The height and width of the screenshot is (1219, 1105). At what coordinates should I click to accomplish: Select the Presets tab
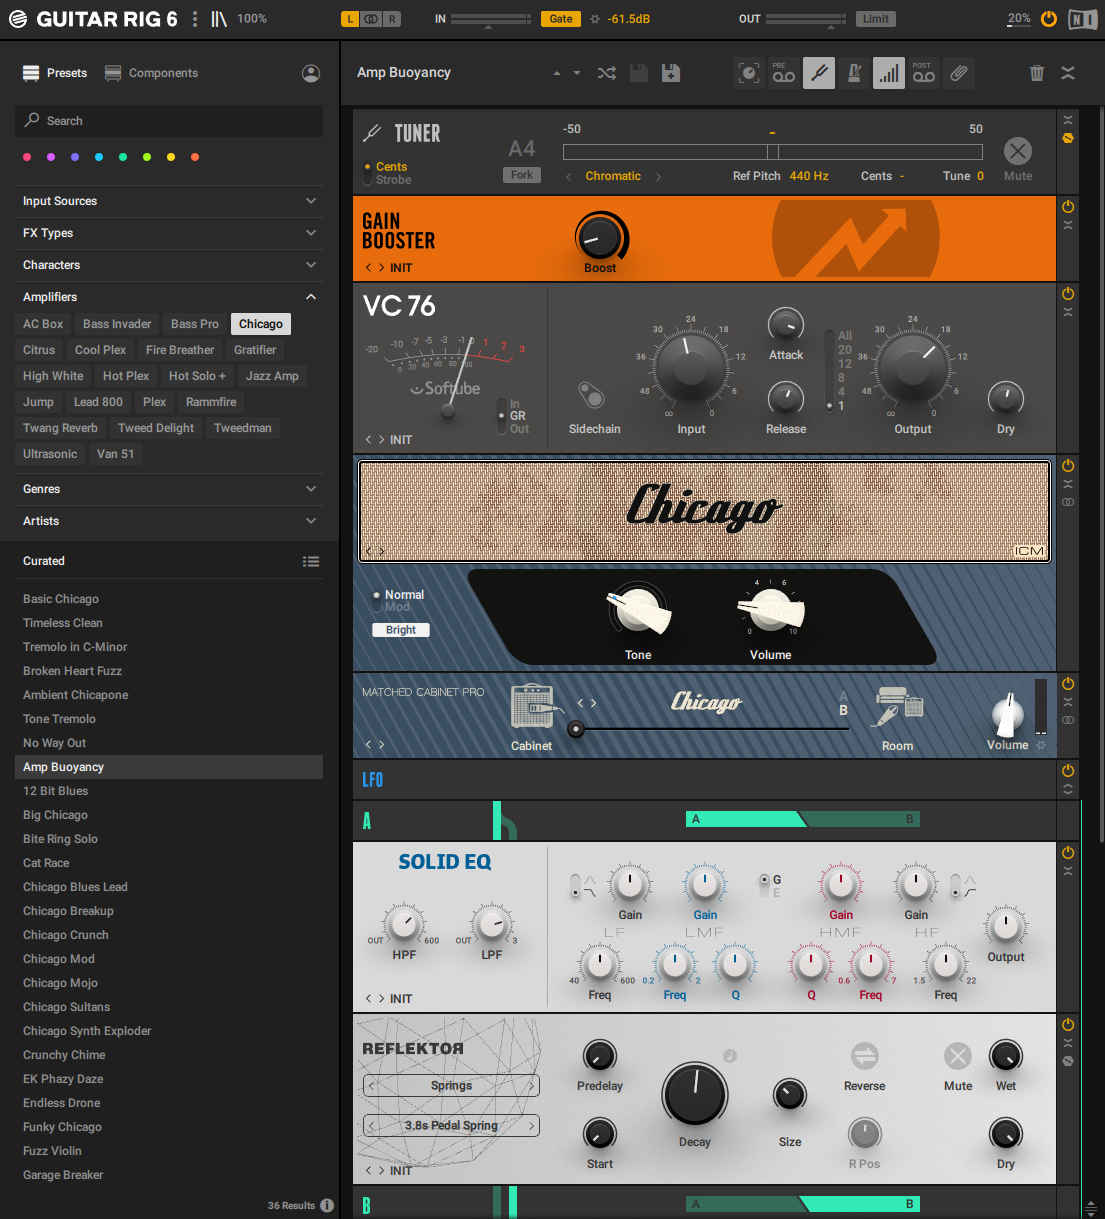coord(55,73)
